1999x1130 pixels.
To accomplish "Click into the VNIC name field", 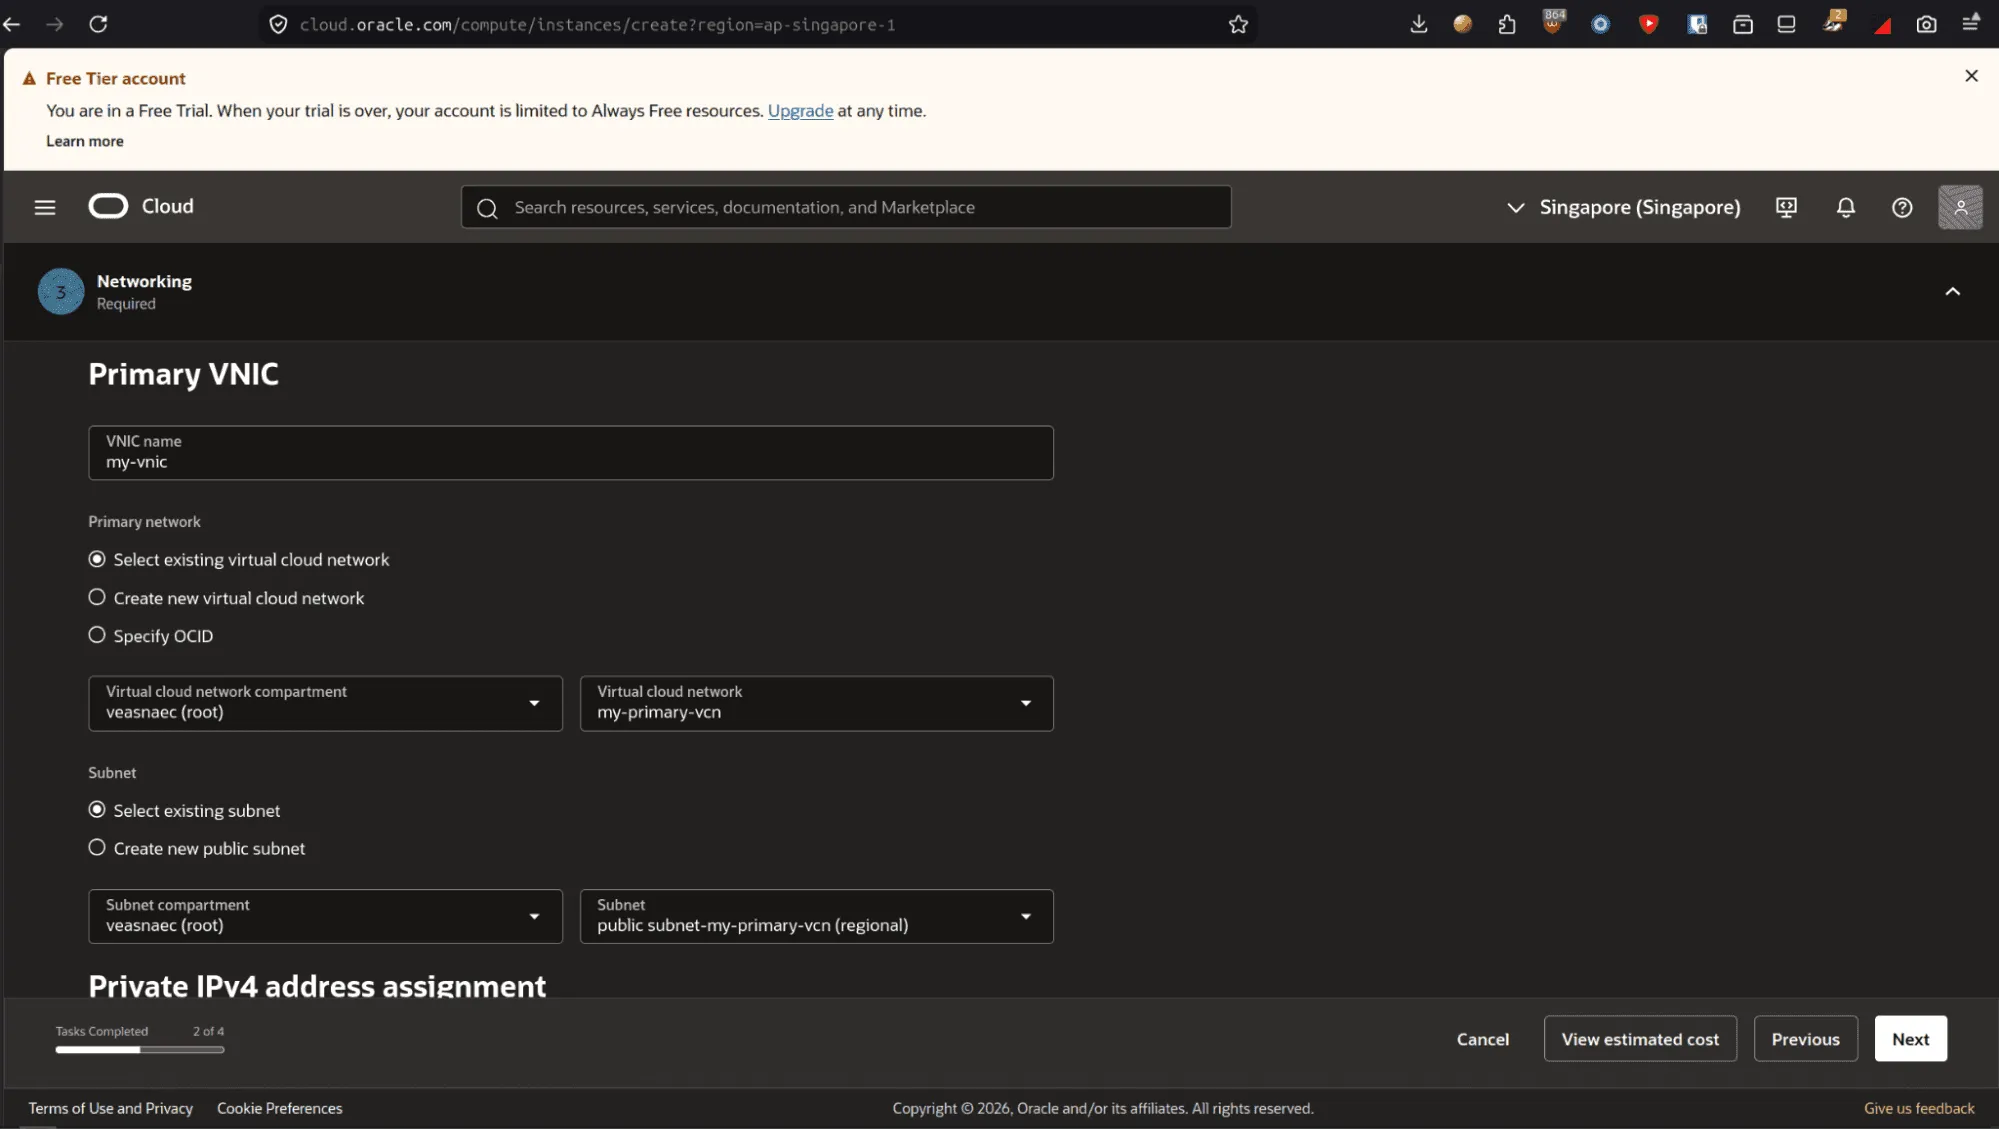I will (571, 453).
